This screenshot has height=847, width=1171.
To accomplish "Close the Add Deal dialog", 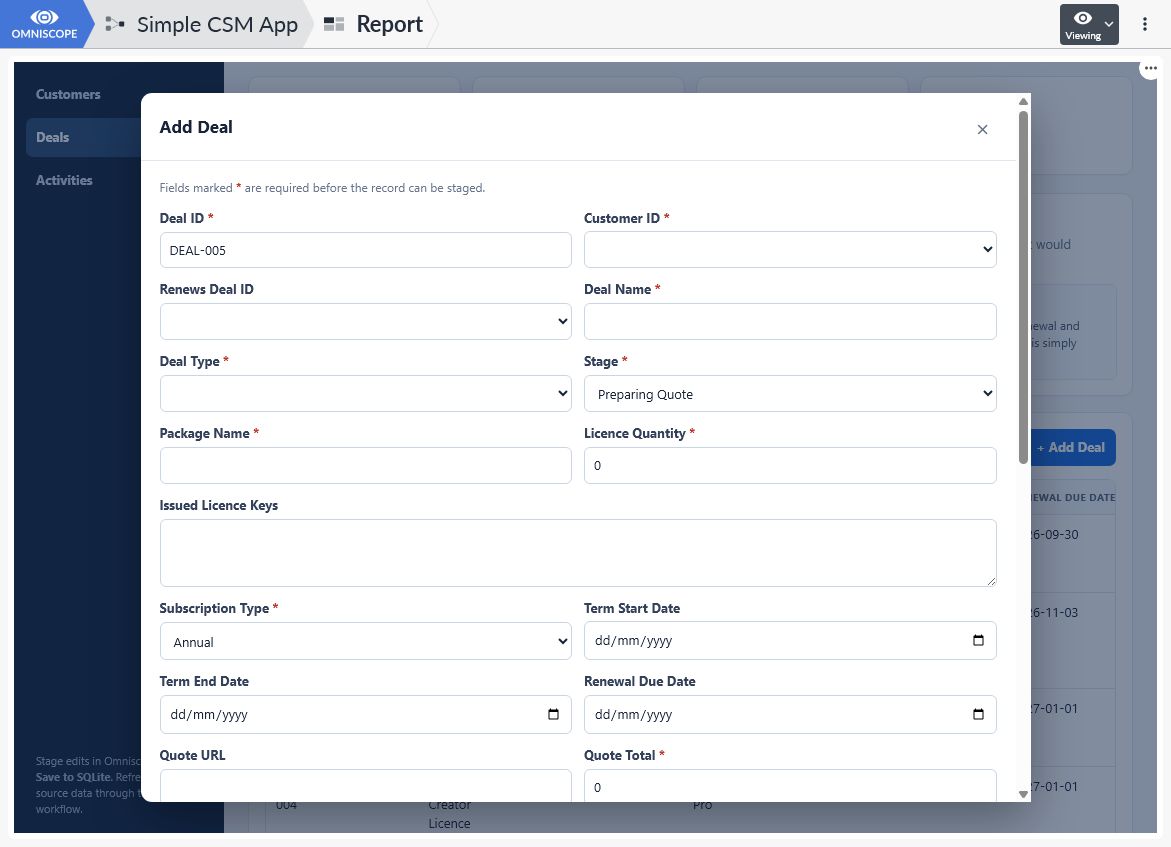I will tap(982, 129).
